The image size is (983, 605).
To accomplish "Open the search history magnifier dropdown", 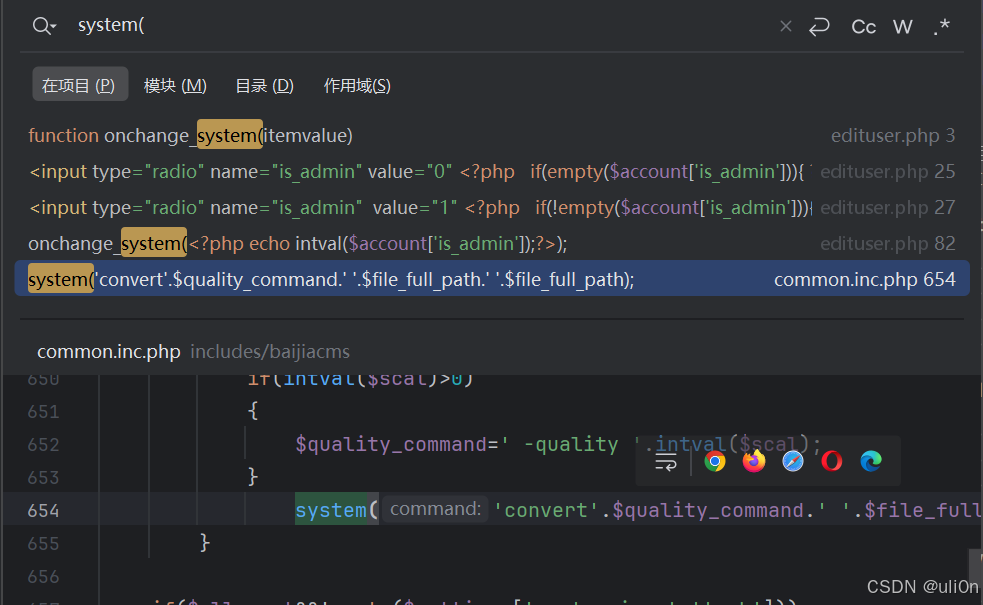I will [45, 26].
